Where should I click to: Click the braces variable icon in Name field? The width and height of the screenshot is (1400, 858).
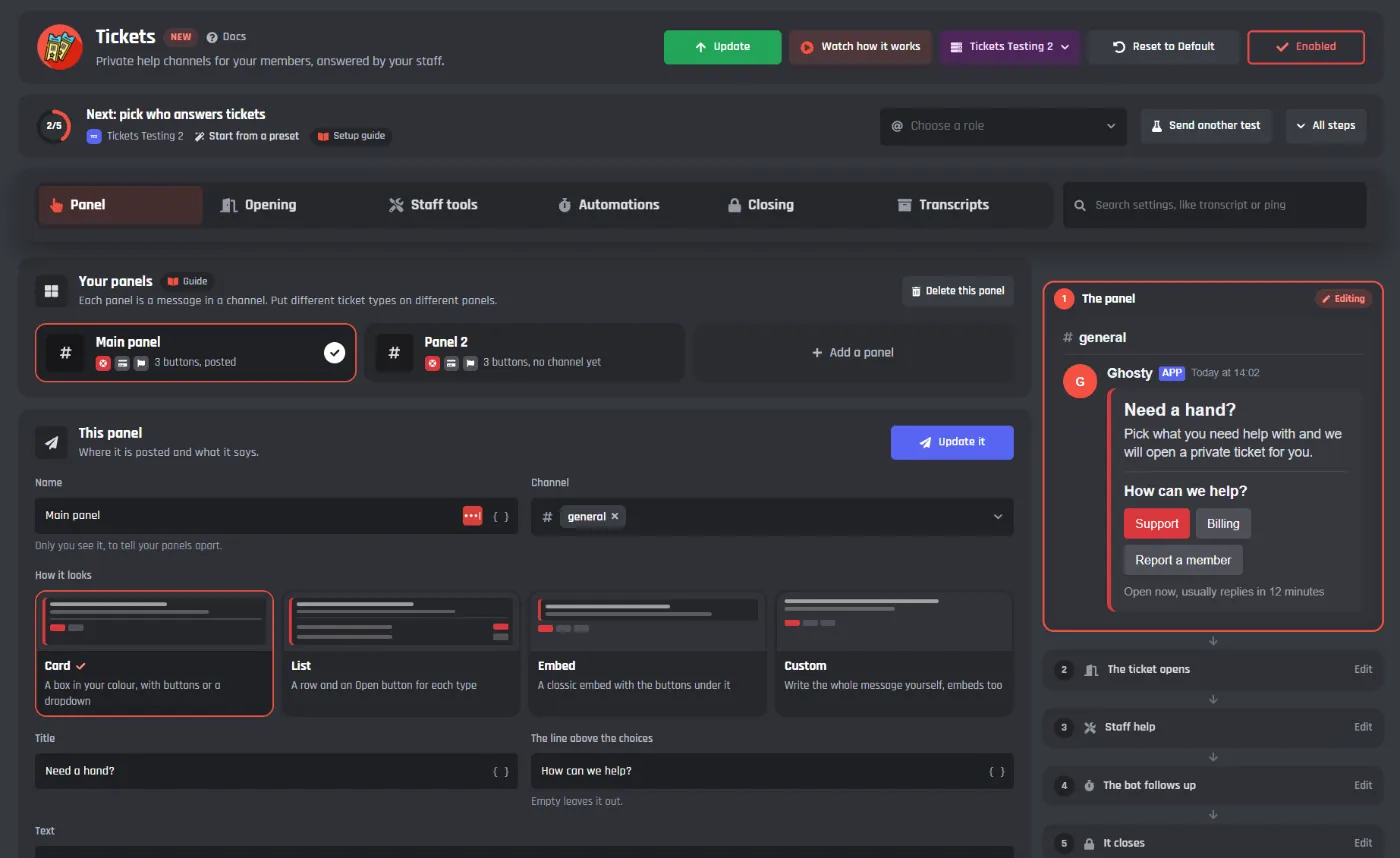[x=501, y=516]
